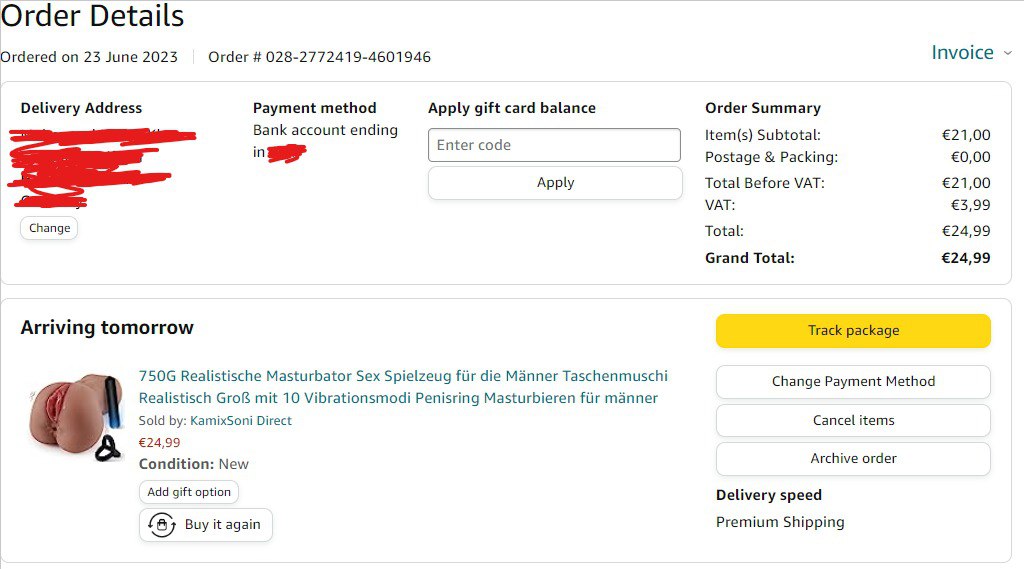Focus the gift card Enter code field
This screenshot has width=1024, height=569.
point(554,145)
